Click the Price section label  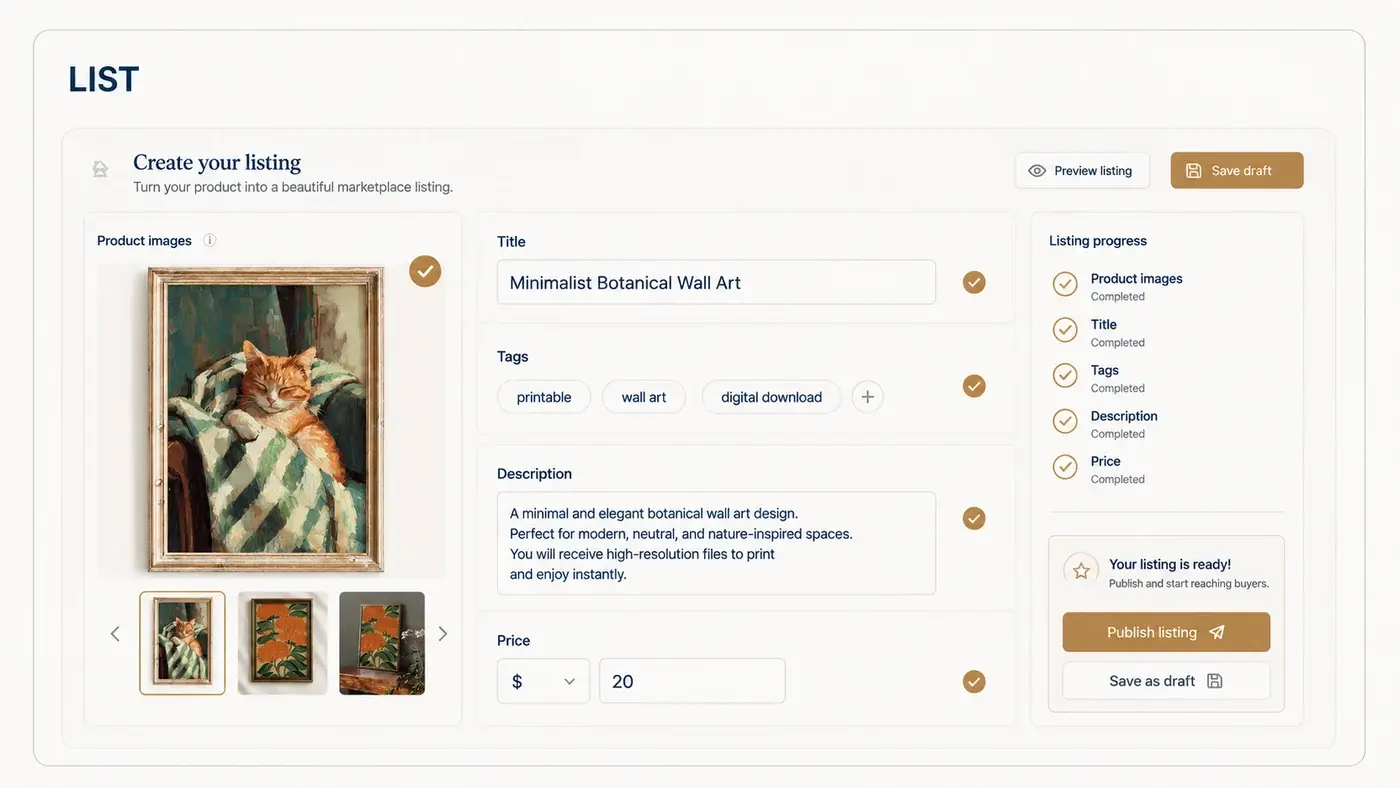click(514, 641)
